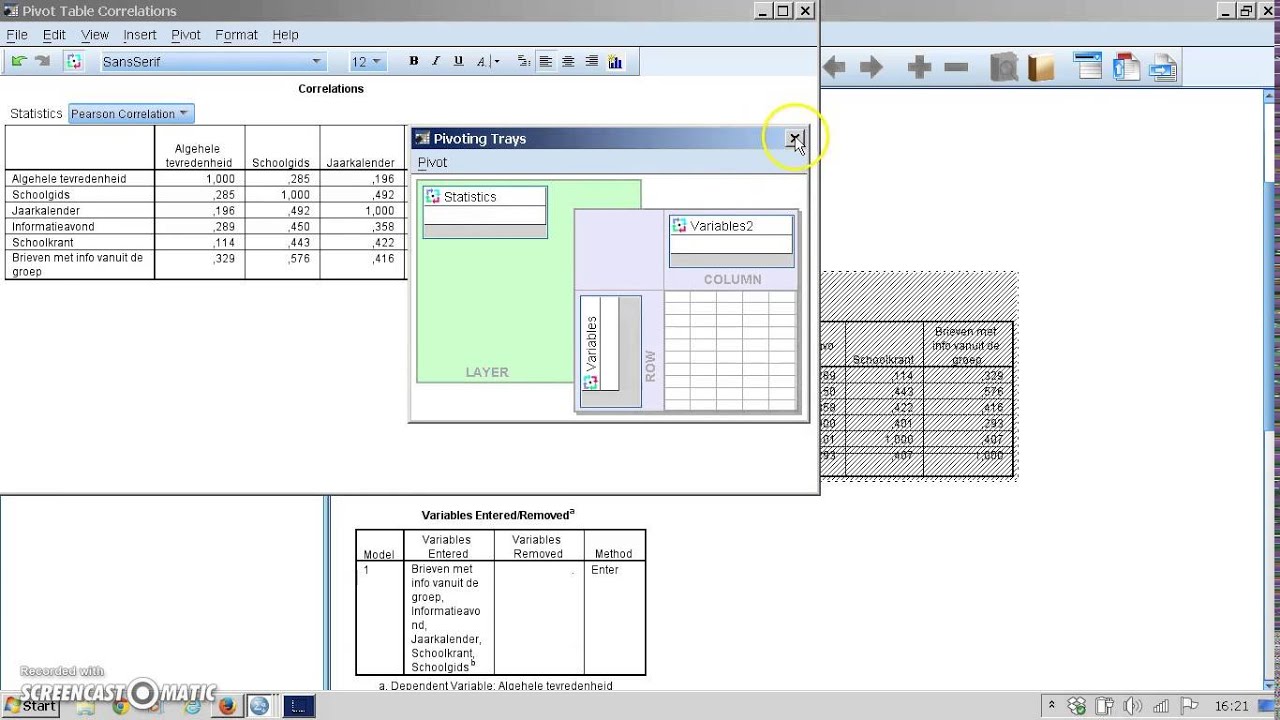
Task: Open the Pearson Correlation layer dropdown
Action: 131,114
